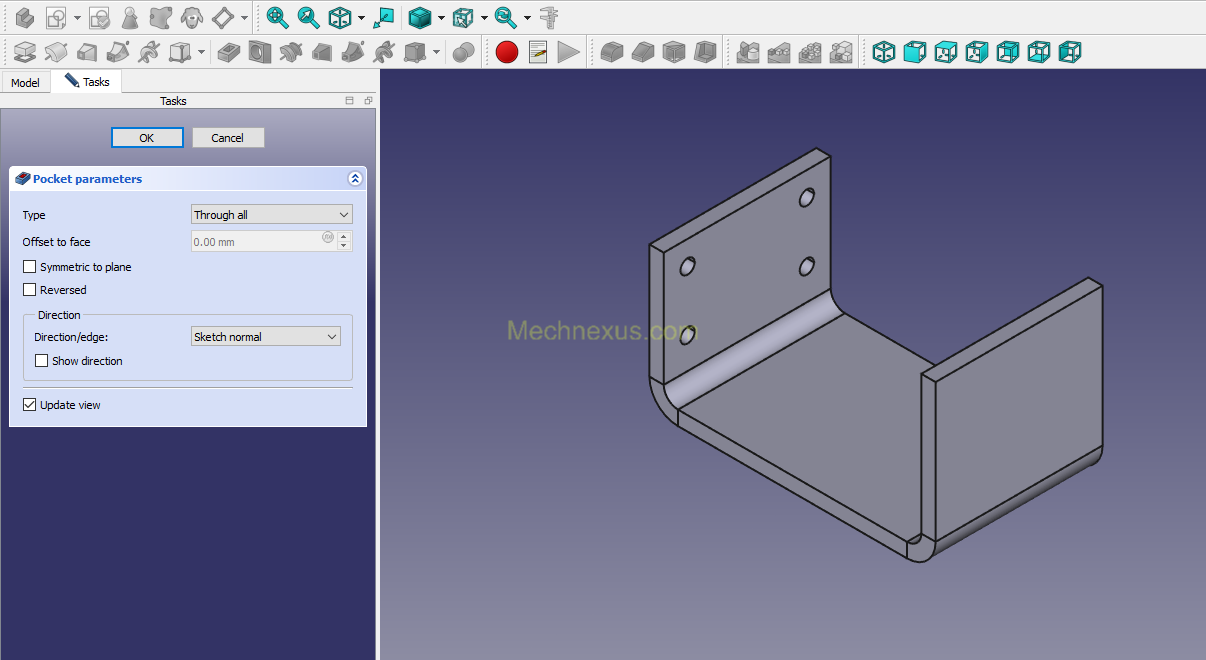Viewport: 1206px width, 660px height.
Task: Click the Boolean operation spheres icon
Action: click(x=463, y=52)
